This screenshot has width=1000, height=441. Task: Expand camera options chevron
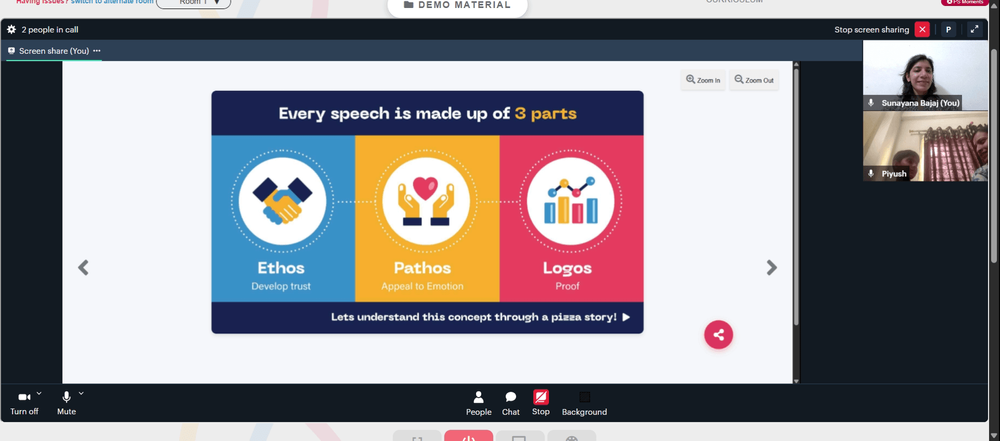pos(40,393)
